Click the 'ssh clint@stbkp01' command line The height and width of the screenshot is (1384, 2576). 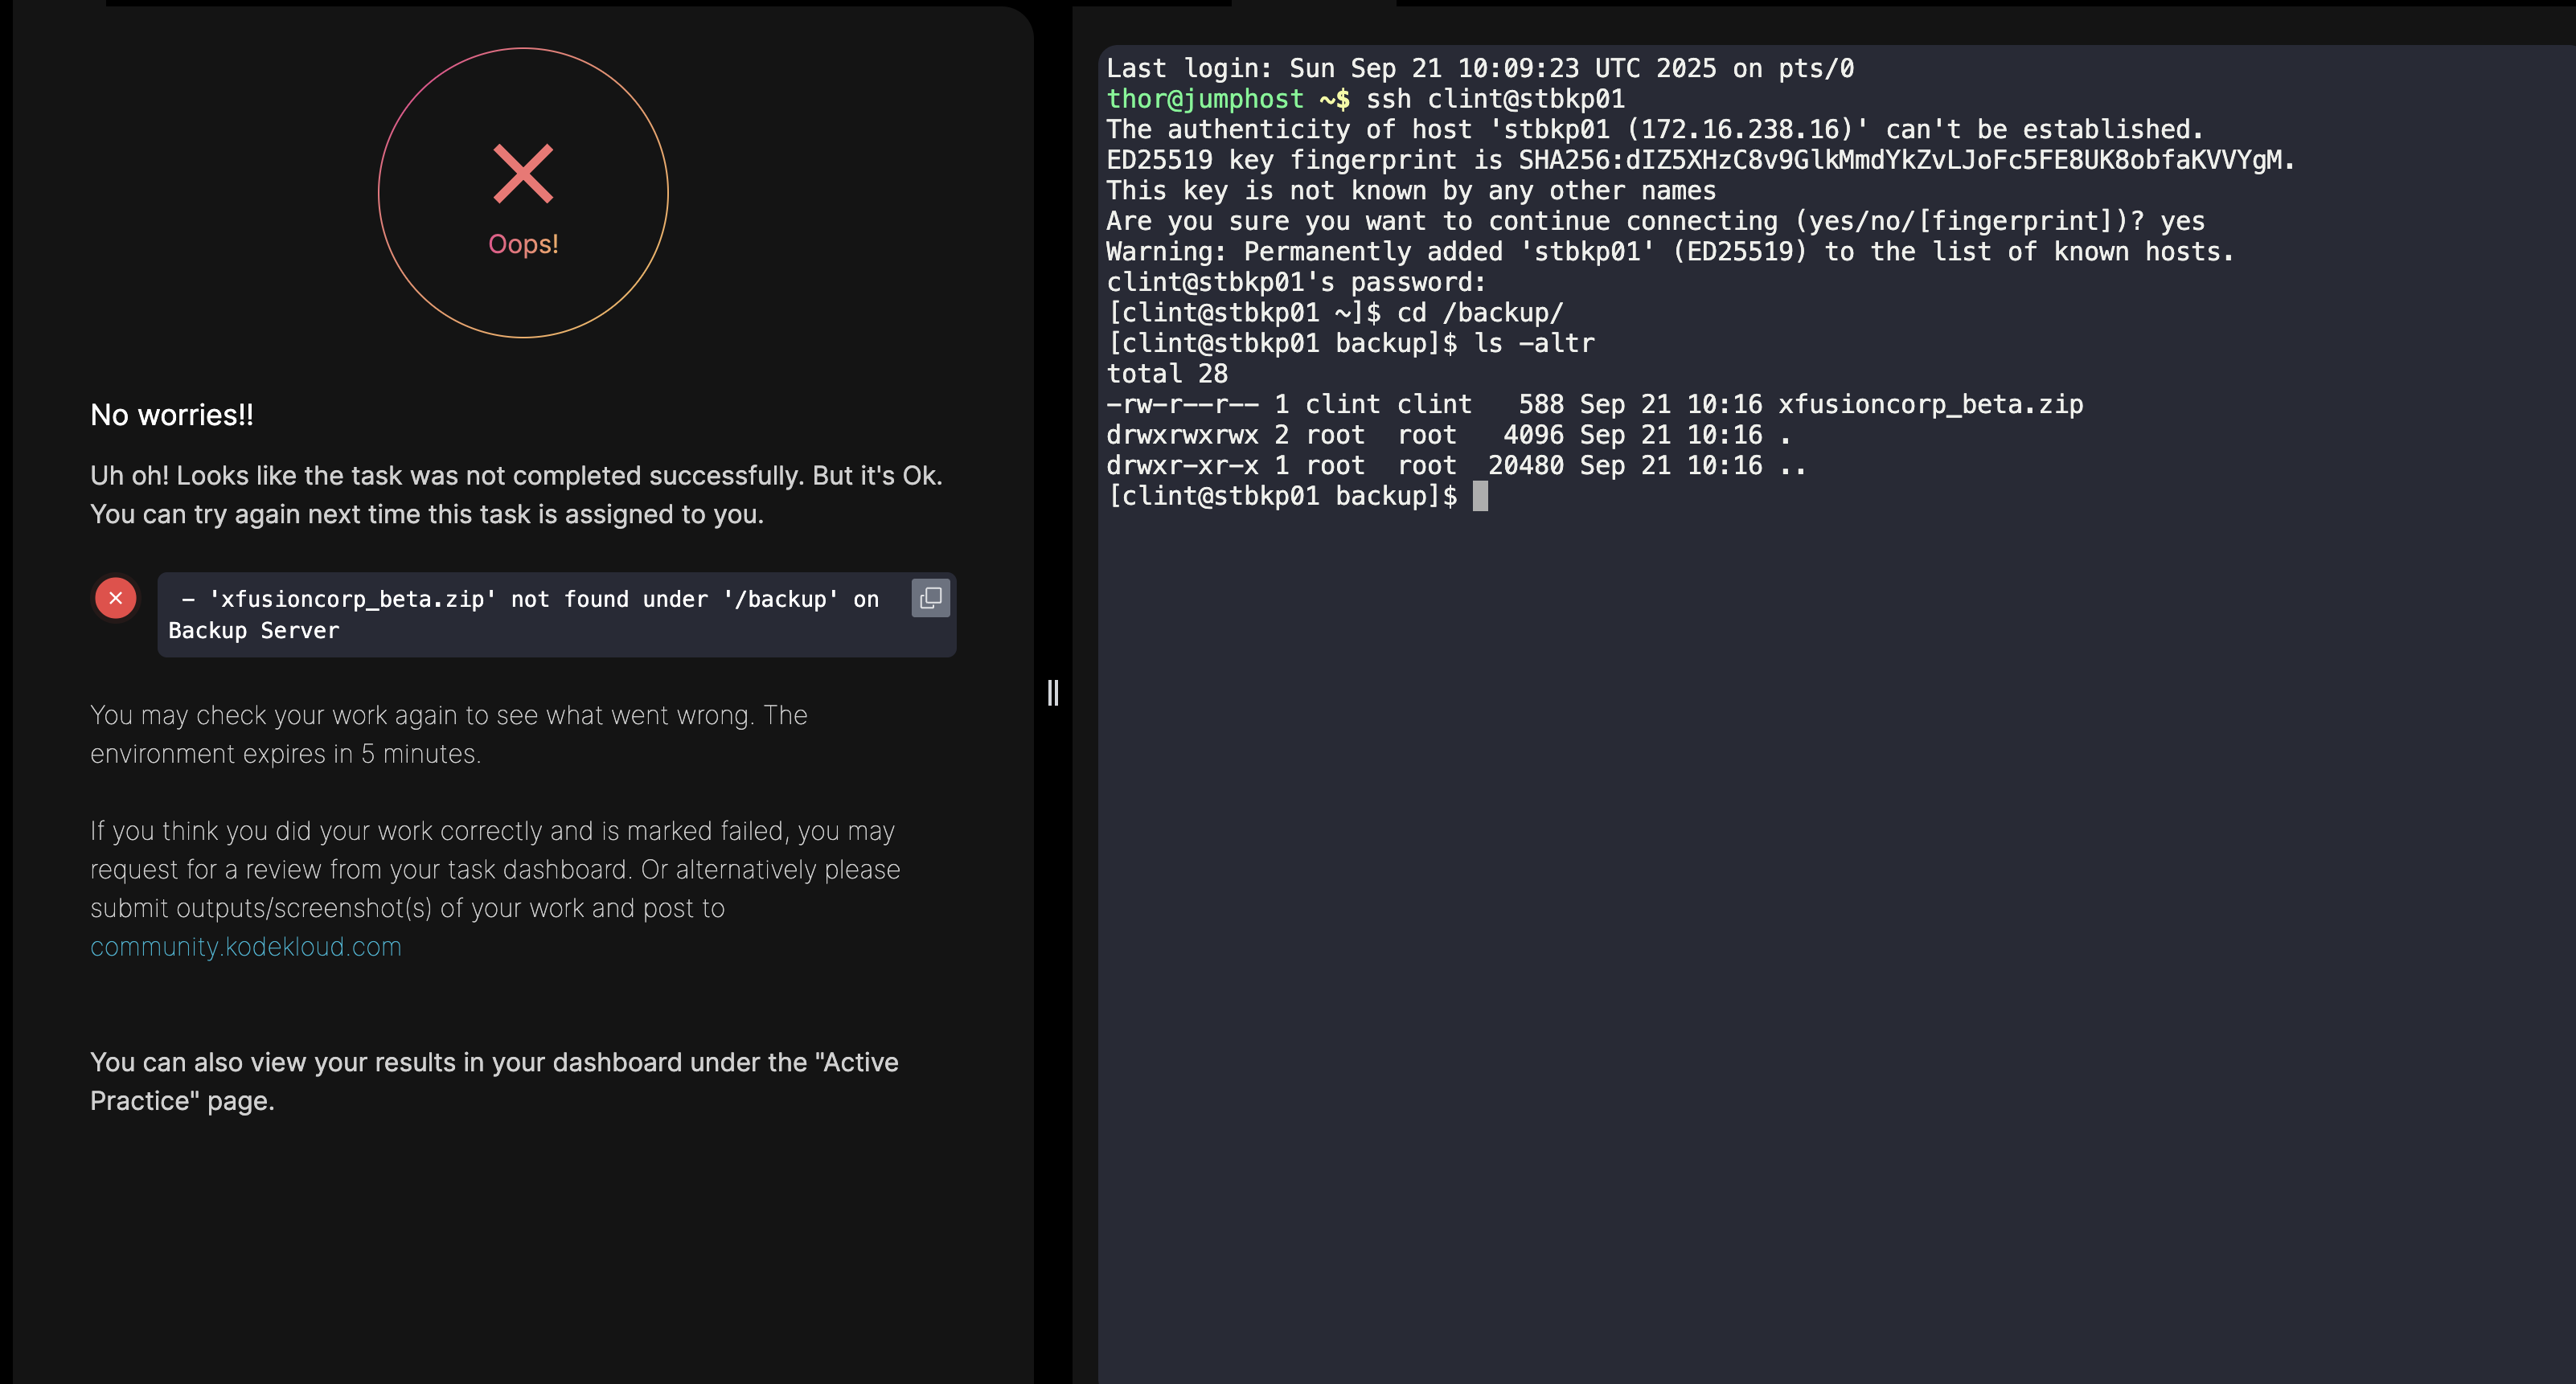click(x=1494, y=99)
